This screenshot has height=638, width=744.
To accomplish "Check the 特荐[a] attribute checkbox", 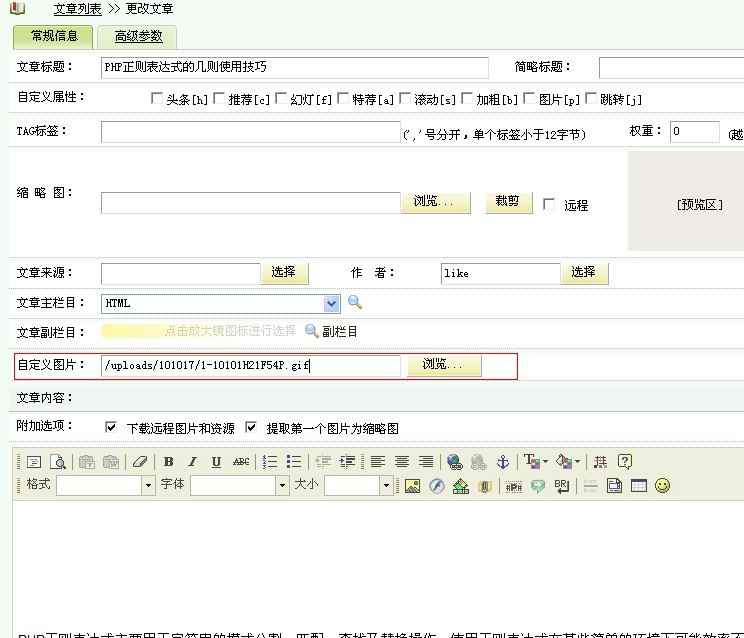I will click(343, 98).
